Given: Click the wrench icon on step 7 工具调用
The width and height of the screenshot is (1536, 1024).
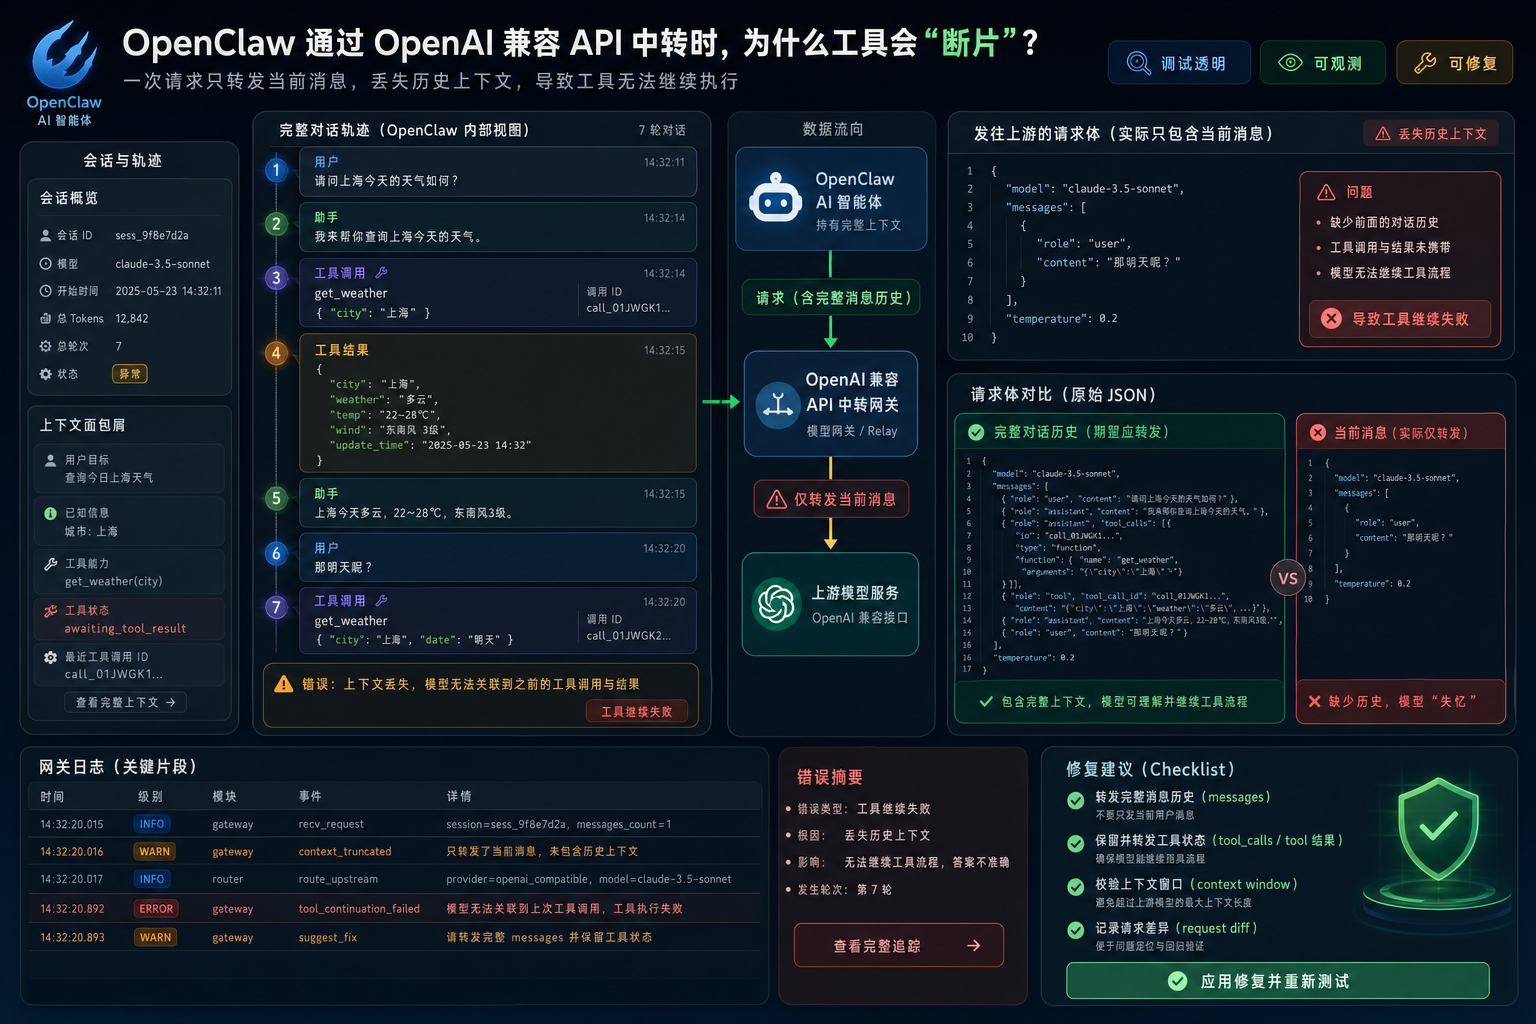Looking at the screenshot, I should pos(381,600).
